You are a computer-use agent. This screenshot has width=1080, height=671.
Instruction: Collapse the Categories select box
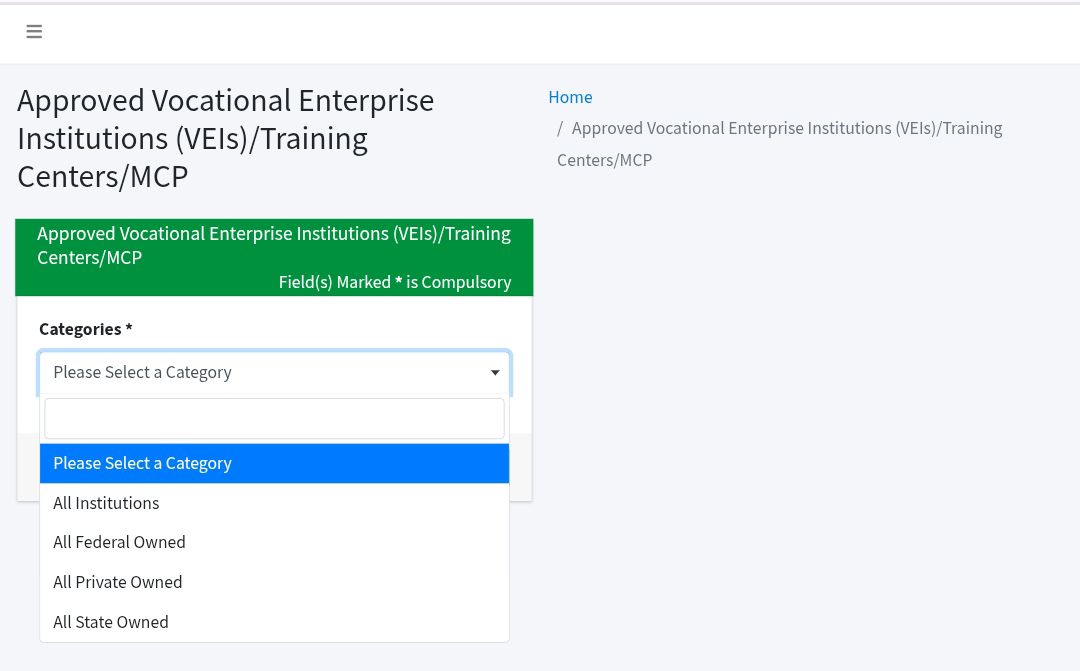click(274, 373)
